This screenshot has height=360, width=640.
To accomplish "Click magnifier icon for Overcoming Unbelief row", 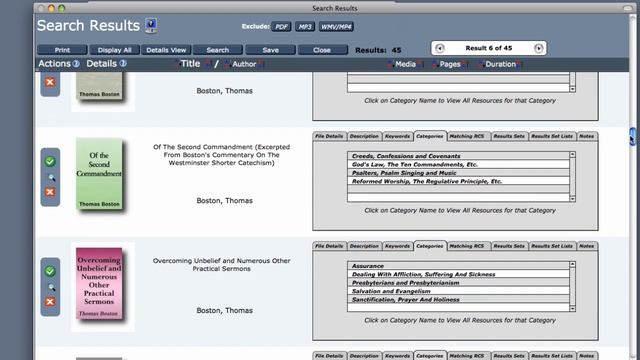I will pyautogui.click(x=51, y=287).
